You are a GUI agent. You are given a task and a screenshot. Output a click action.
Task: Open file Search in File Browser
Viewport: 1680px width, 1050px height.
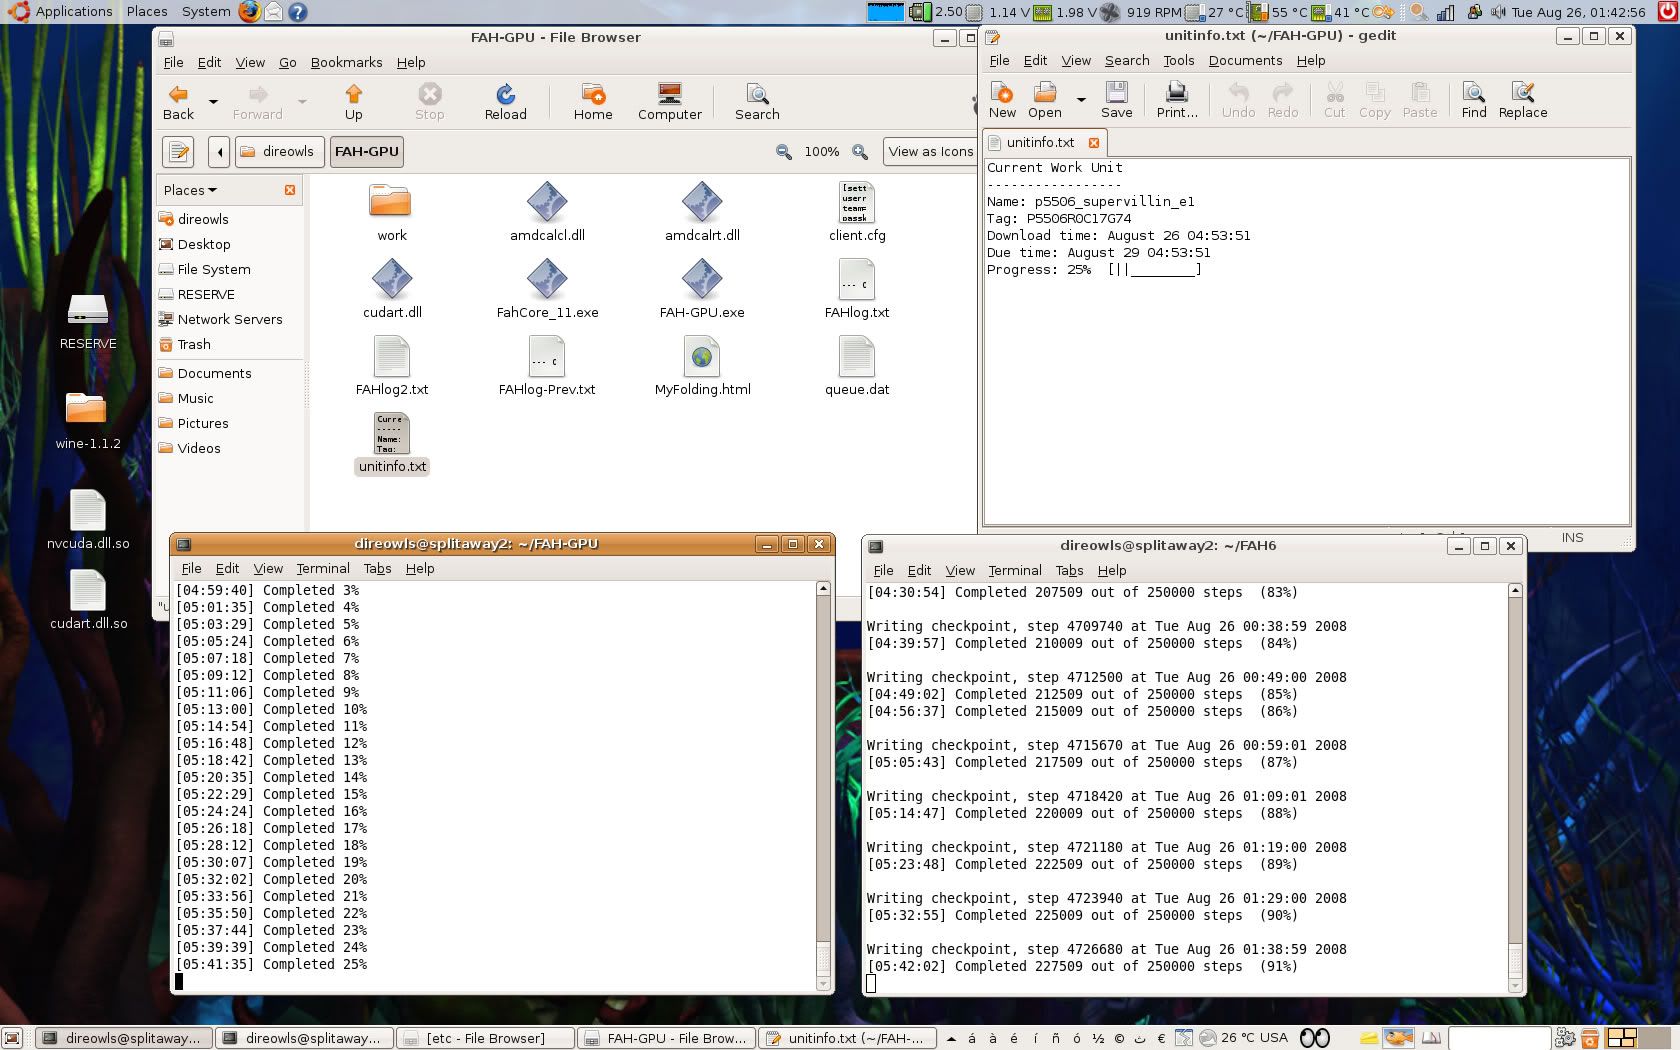pyautogui.click(x=757, y=102)
